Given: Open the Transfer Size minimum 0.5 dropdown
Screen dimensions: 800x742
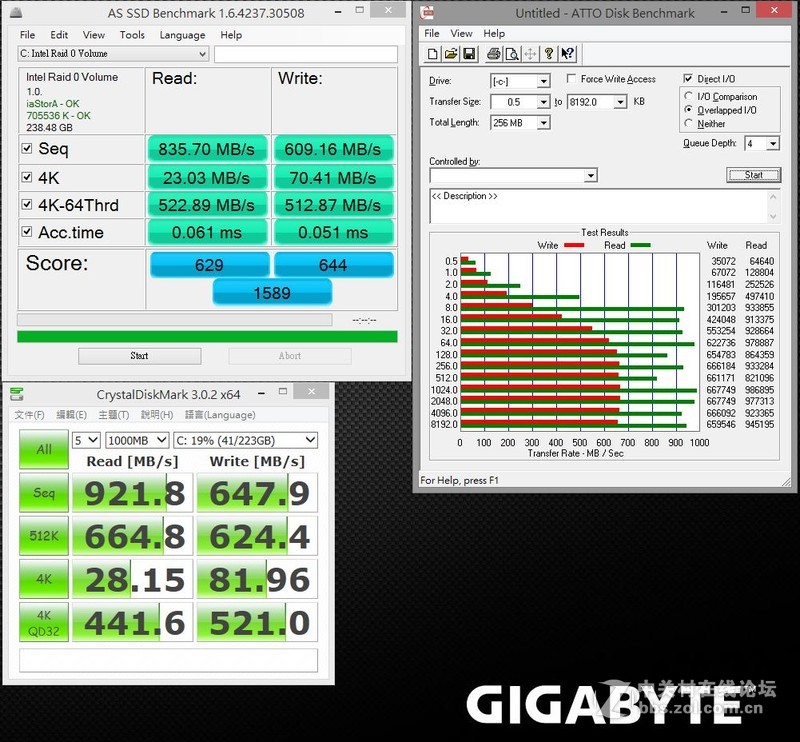Looking at the screenshot, I should coord(544,102).
